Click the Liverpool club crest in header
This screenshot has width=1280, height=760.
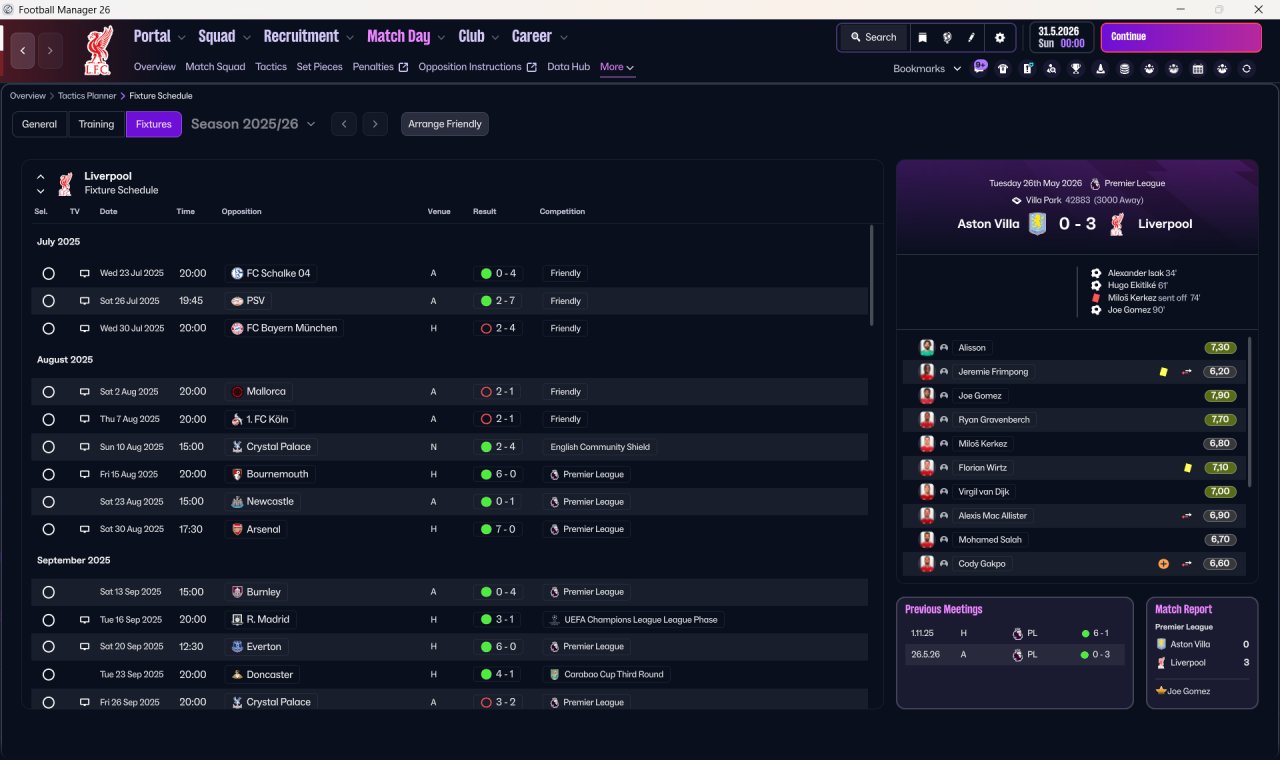coord(99,50)
